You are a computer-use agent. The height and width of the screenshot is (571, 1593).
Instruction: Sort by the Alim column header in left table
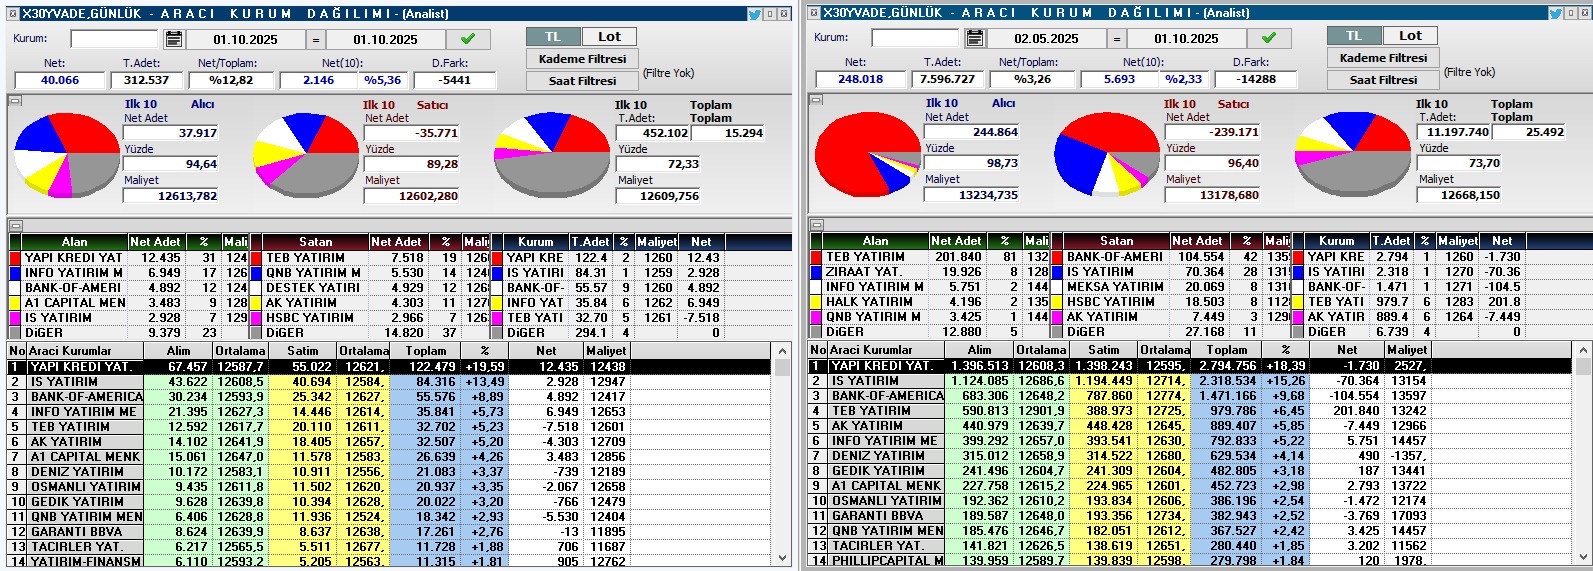178,351
